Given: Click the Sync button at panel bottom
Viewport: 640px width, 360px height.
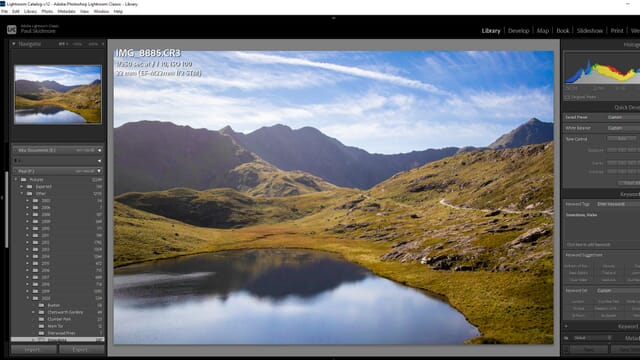Looking at the screenshot, I should pos(589,350).
